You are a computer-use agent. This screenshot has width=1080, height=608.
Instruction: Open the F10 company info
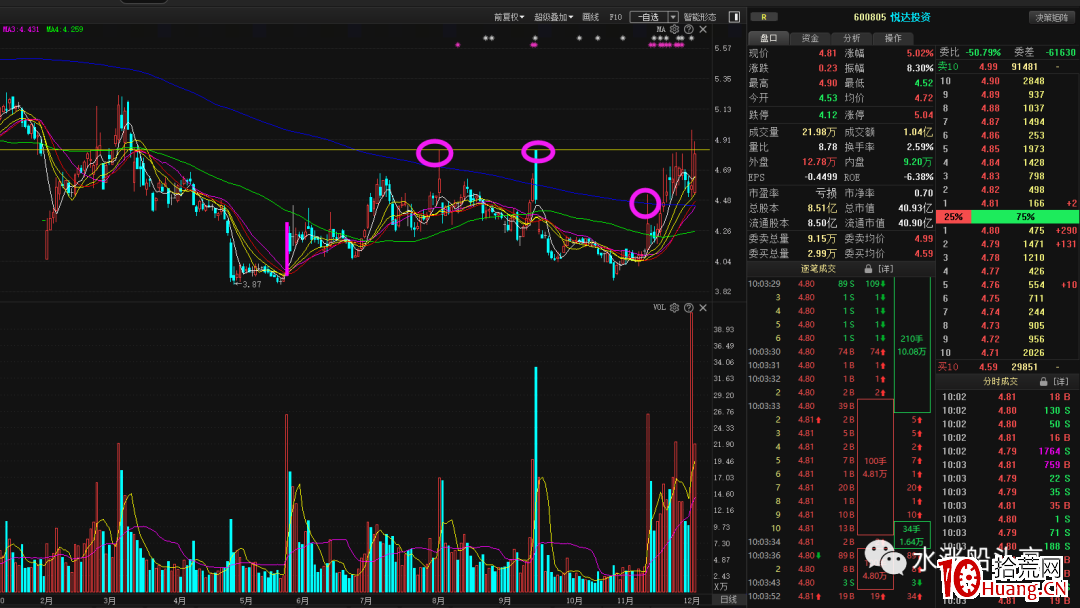pos(616,17)
